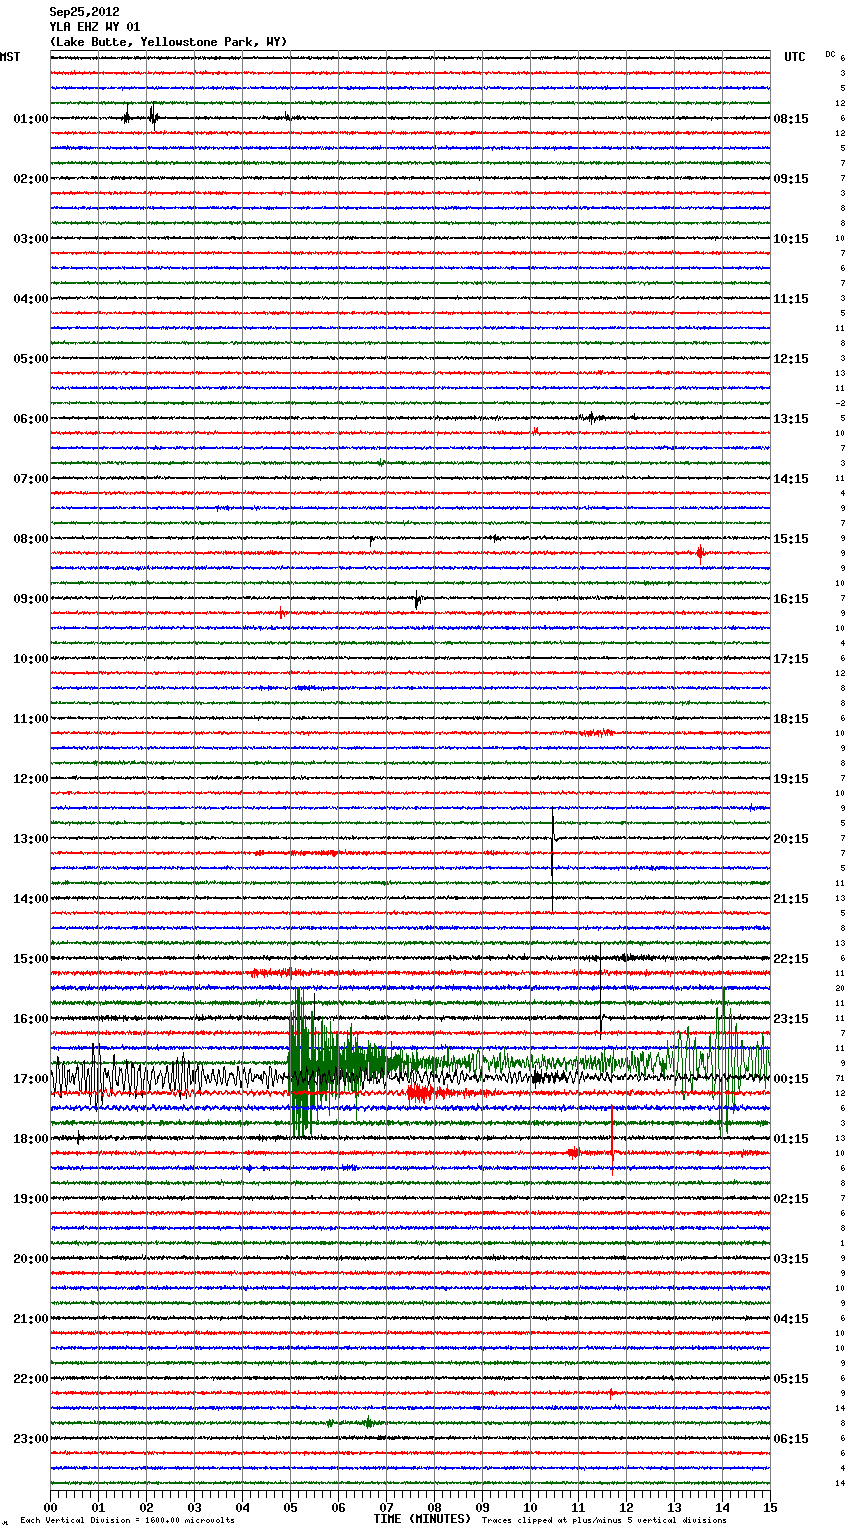Select the Sep25,2012 date text
This screenshot has width=850, height=1534.
coord(84,12)
